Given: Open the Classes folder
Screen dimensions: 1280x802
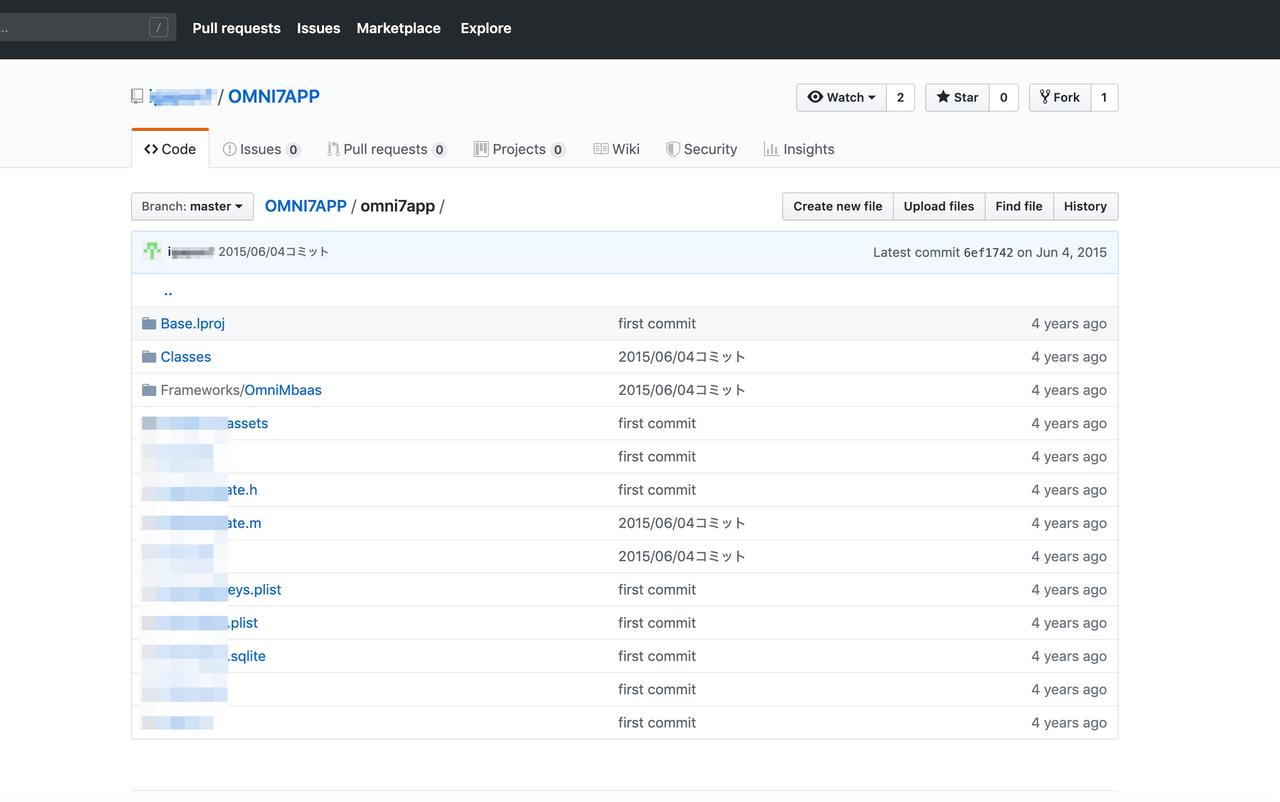Looking at the screenshot, I should pos(186,357).
